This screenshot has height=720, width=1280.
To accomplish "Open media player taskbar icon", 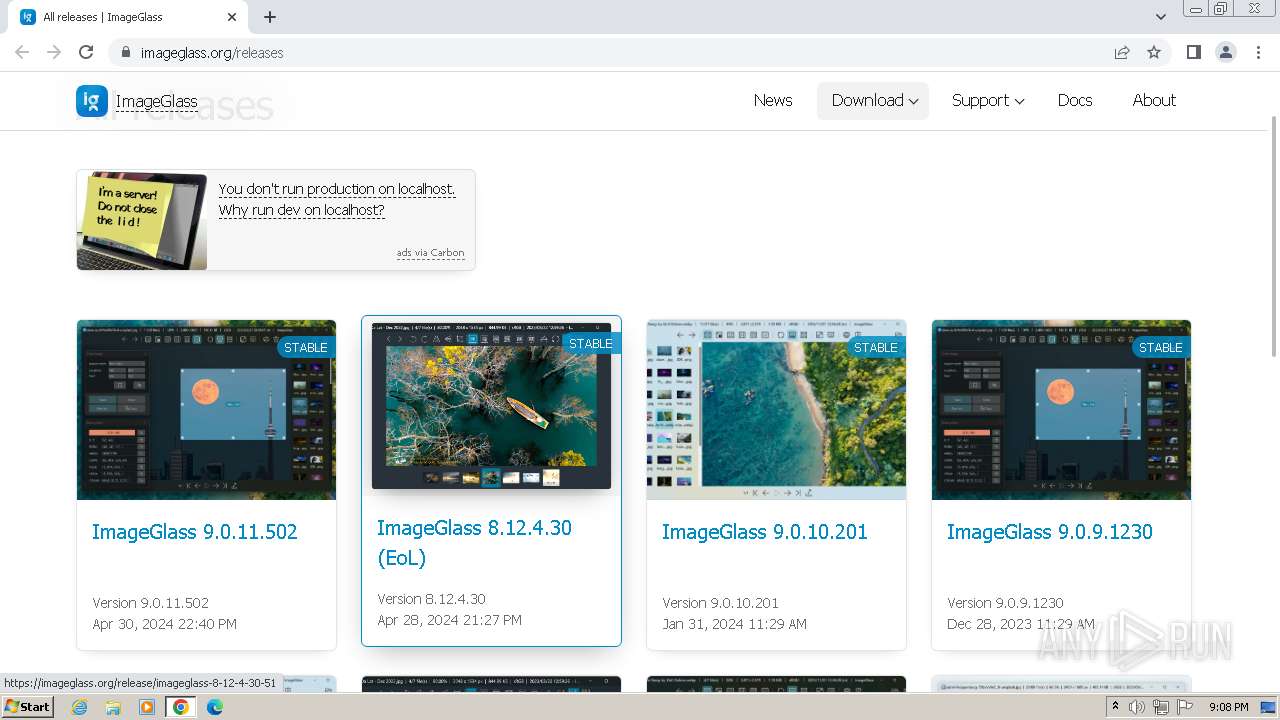I will click(147, 707).
